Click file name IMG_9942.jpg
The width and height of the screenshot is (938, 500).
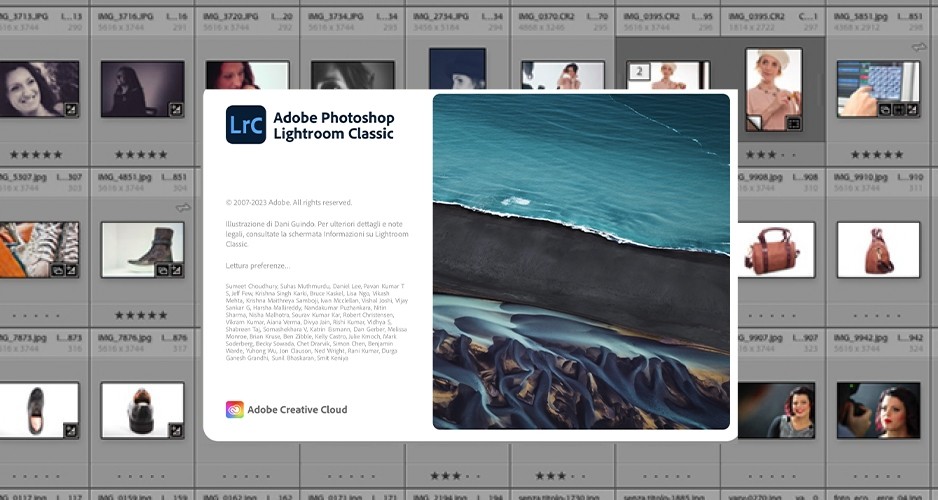click(861, 338)
